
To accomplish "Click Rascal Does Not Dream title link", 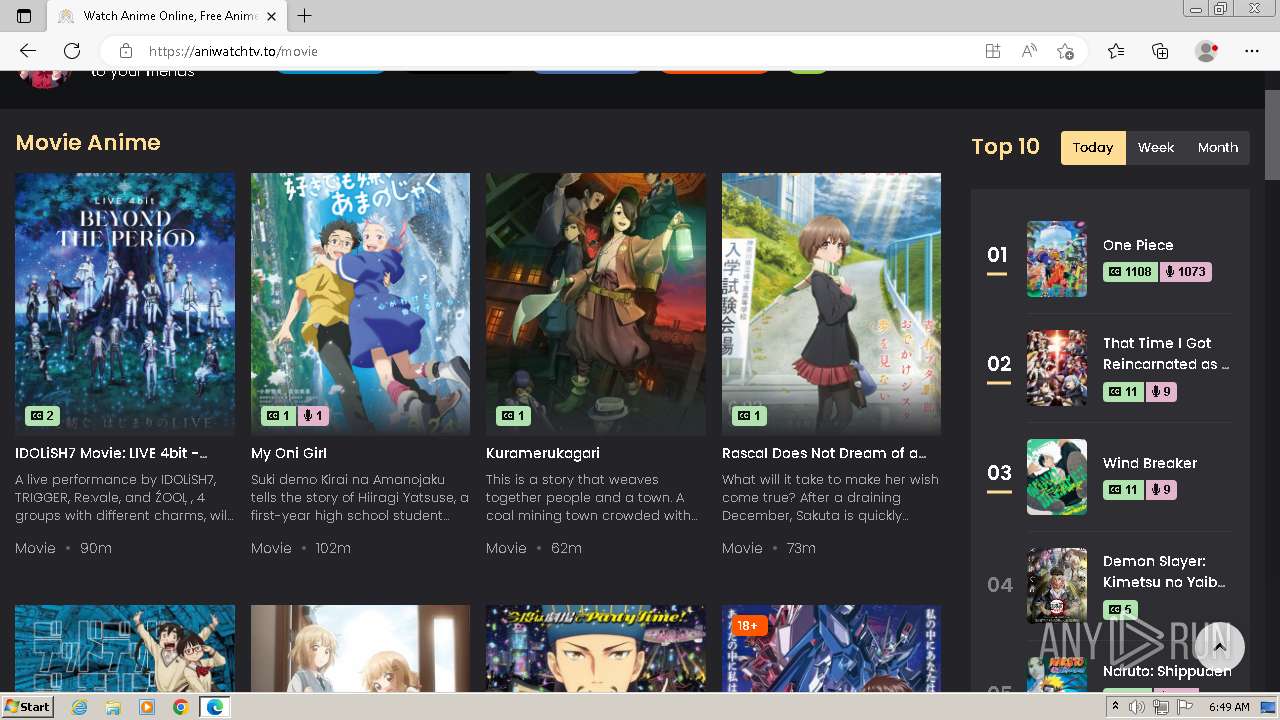I will [824, 453].
